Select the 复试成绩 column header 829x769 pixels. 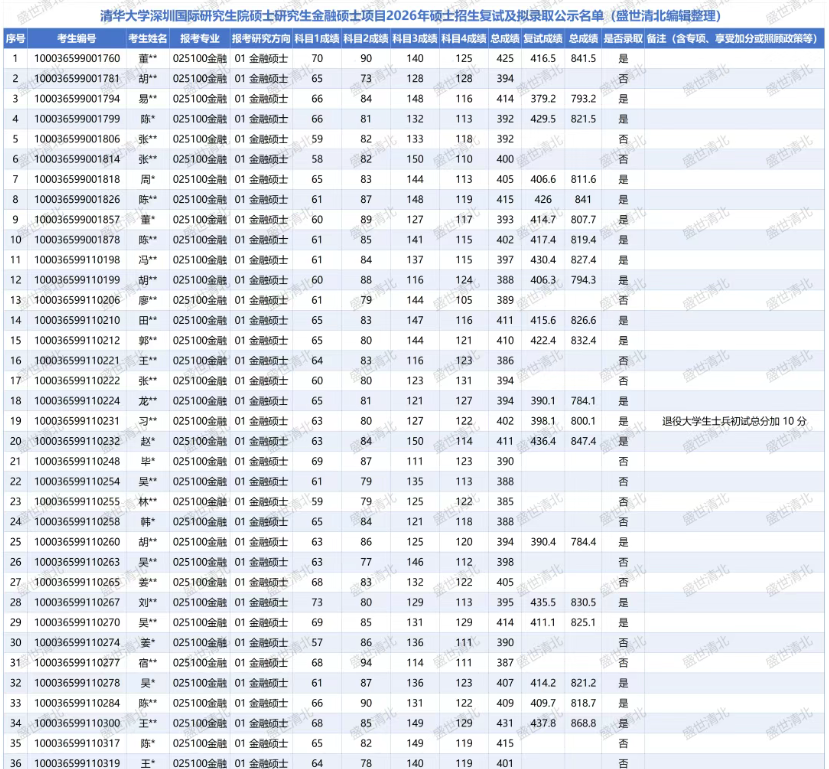(543, 38)
